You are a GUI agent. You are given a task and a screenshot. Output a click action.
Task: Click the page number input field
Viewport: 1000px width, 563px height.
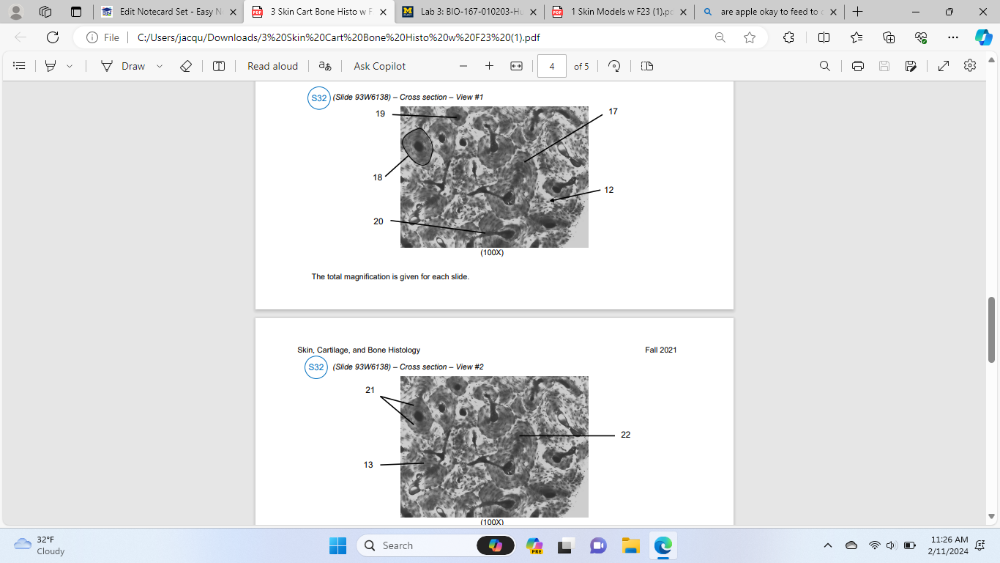tap(551, 66)
